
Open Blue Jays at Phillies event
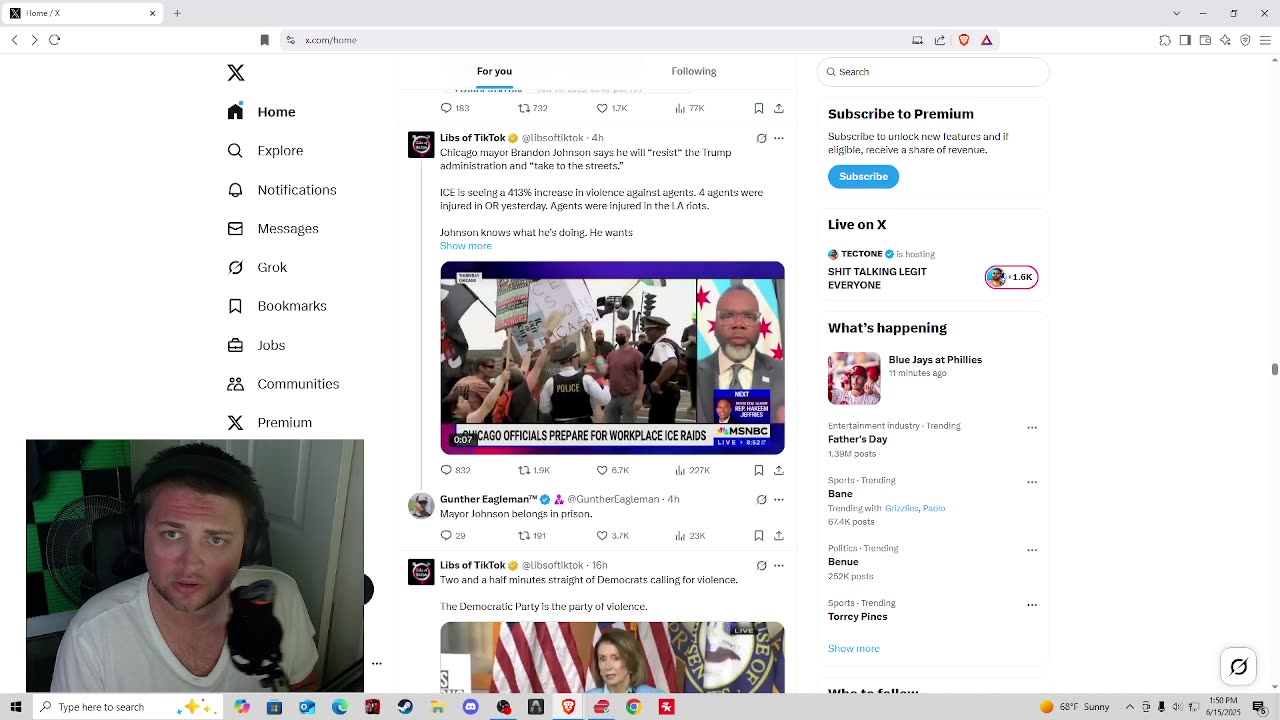tap(933, 378)
